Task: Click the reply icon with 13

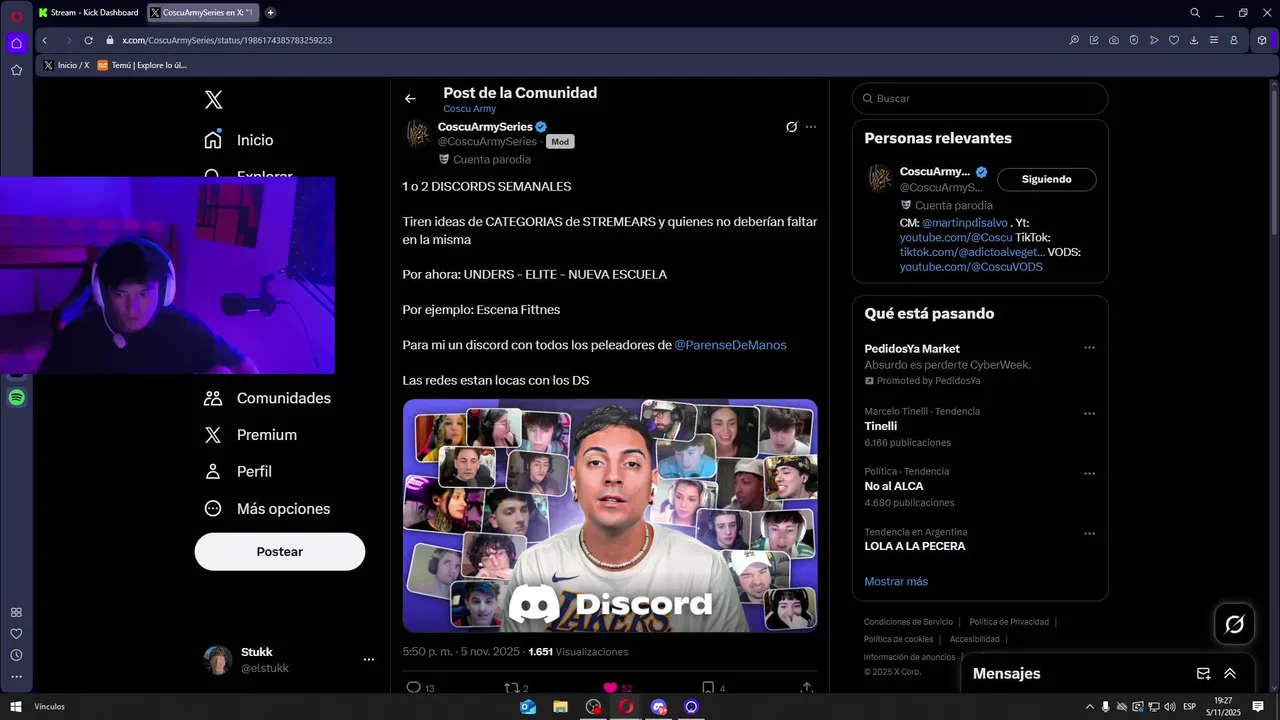Action: pos(414,688)
